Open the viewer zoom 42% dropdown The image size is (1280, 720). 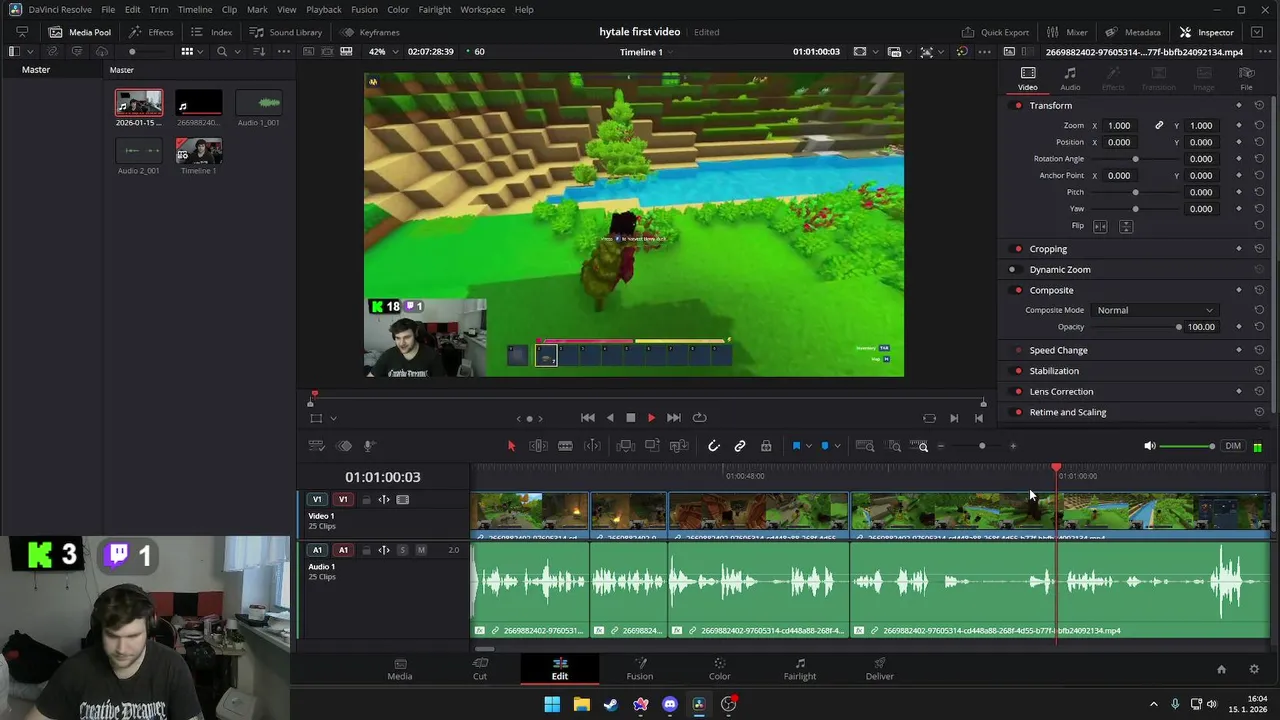[385, 51]
